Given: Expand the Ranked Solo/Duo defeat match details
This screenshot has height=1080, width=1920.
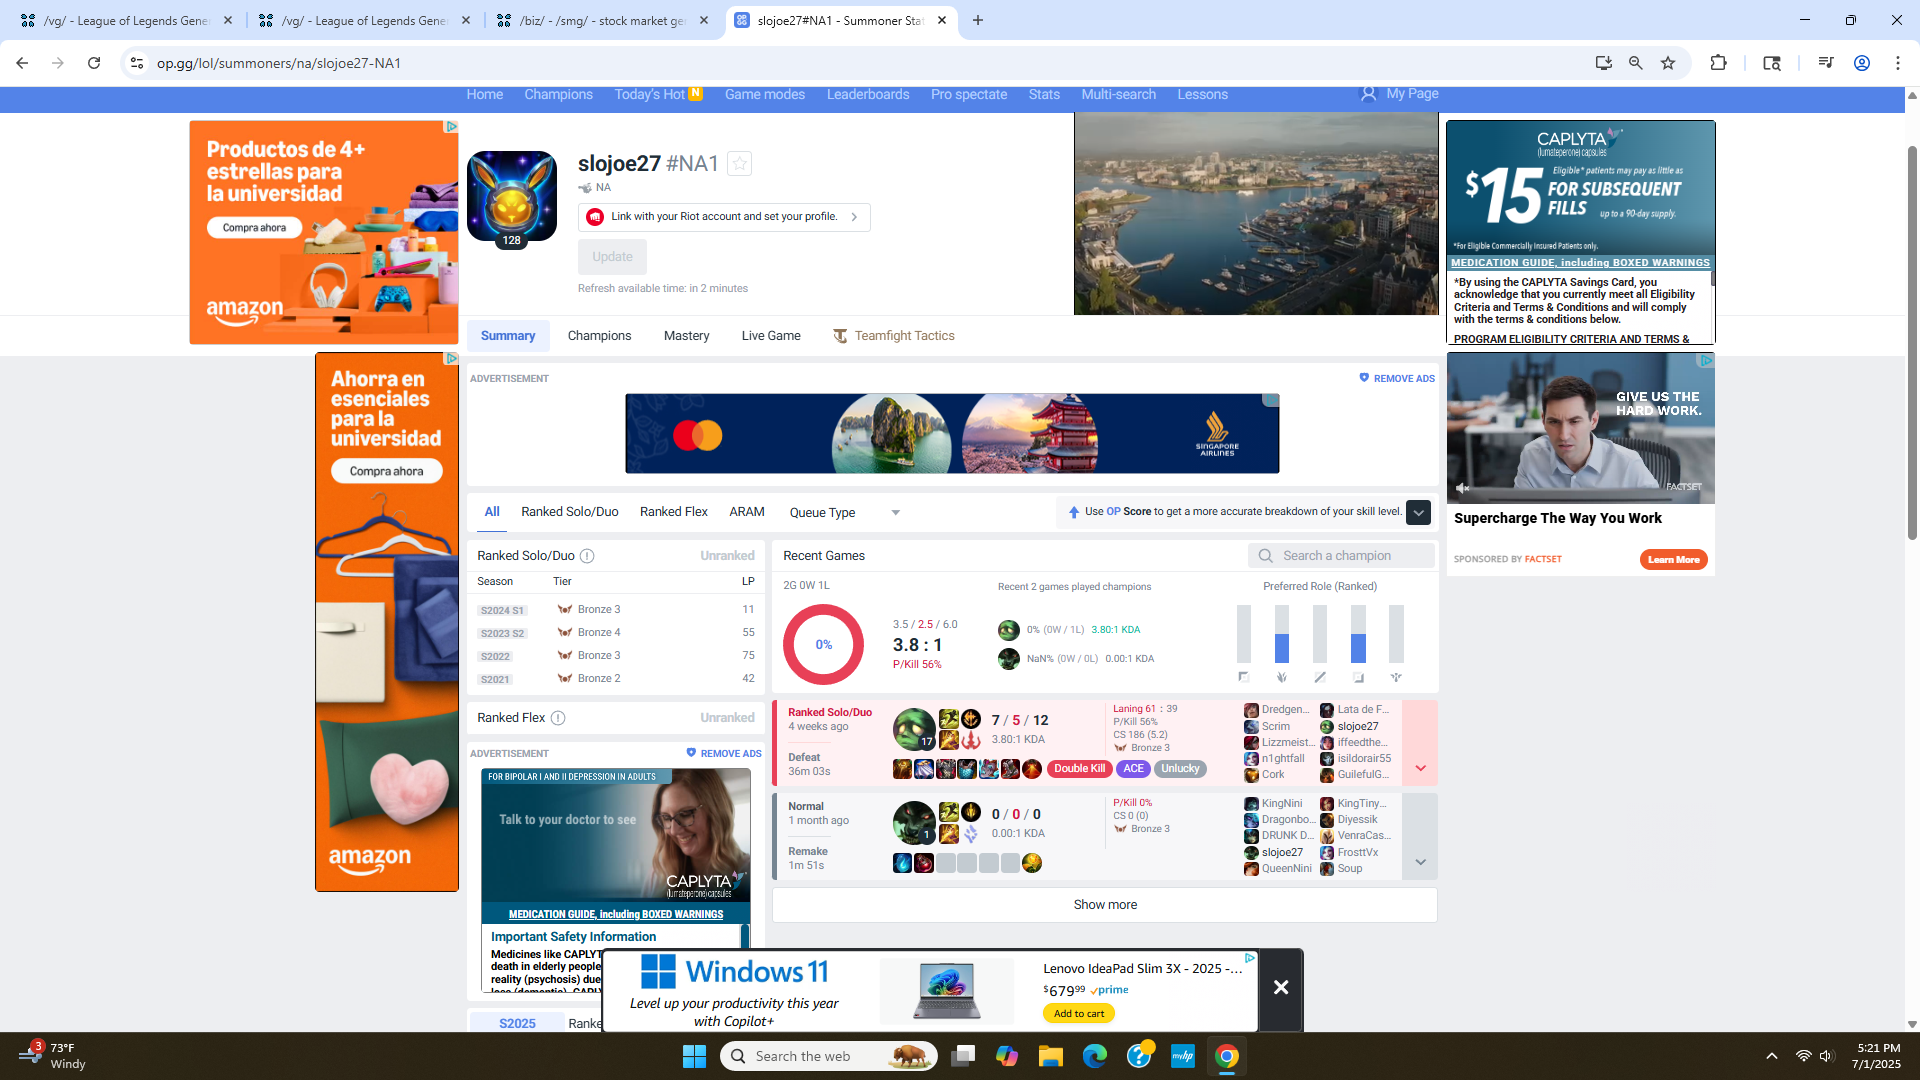Looking at the screenshot, I should pyautogui.click(x=1420, y=742).
